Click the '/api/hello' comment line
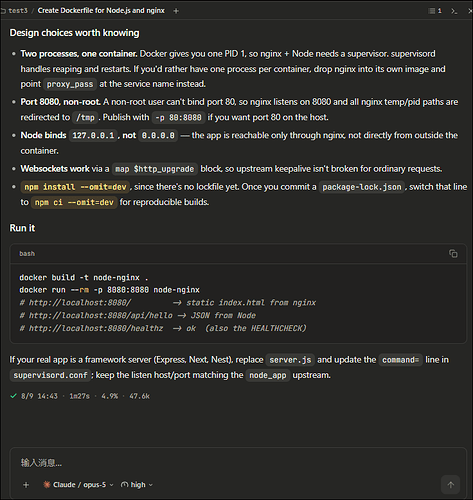This screenshot has height=500, width=473. tap(138, 315)
